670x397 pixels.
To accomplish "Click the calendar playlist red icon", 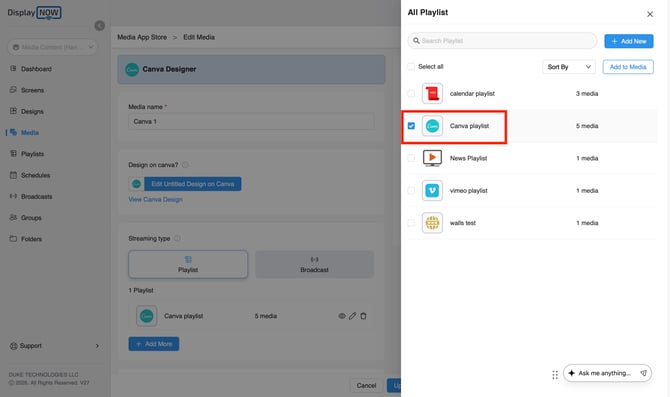I will tap(432, 94).
